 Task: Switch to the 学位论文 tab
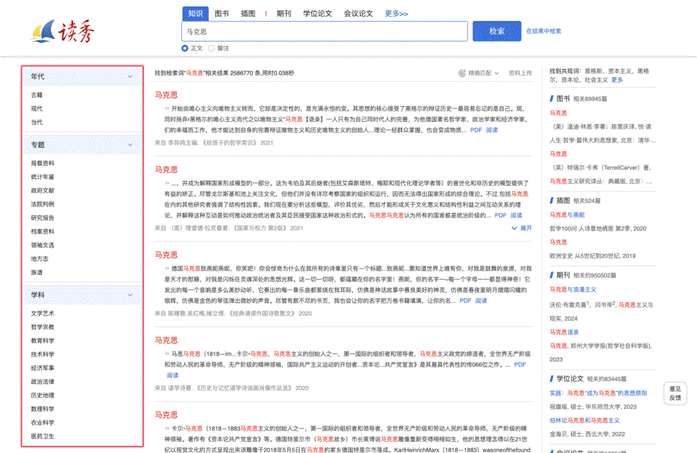(x=317, y=14)
